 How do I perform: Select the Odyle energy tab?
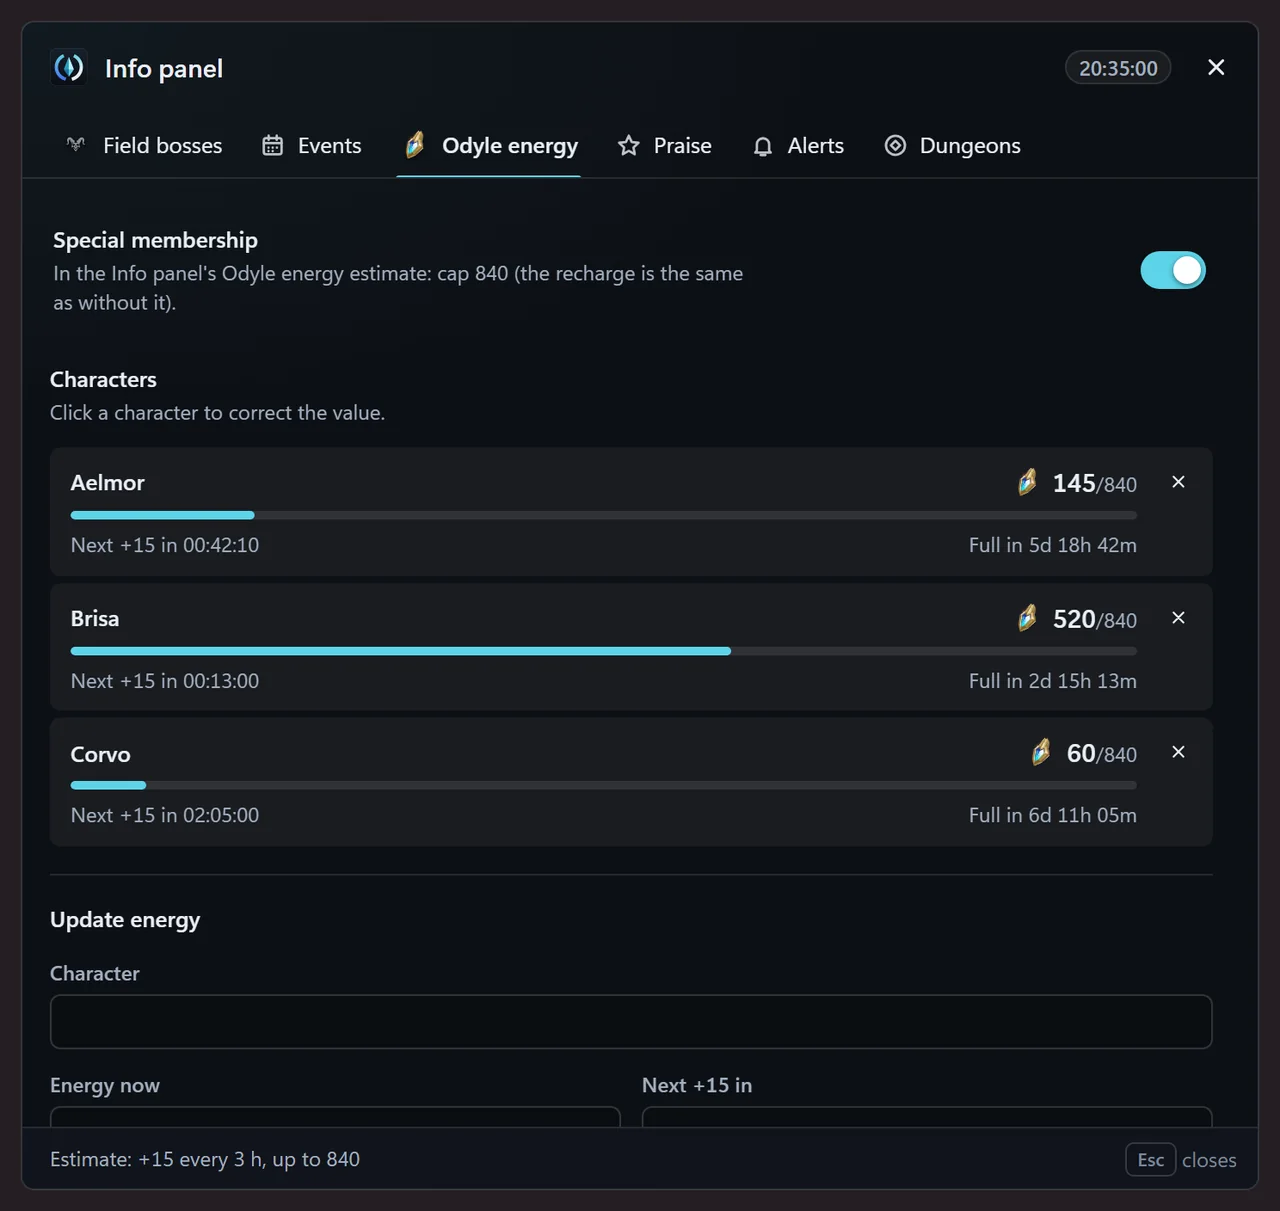click(x=489, y=146)
